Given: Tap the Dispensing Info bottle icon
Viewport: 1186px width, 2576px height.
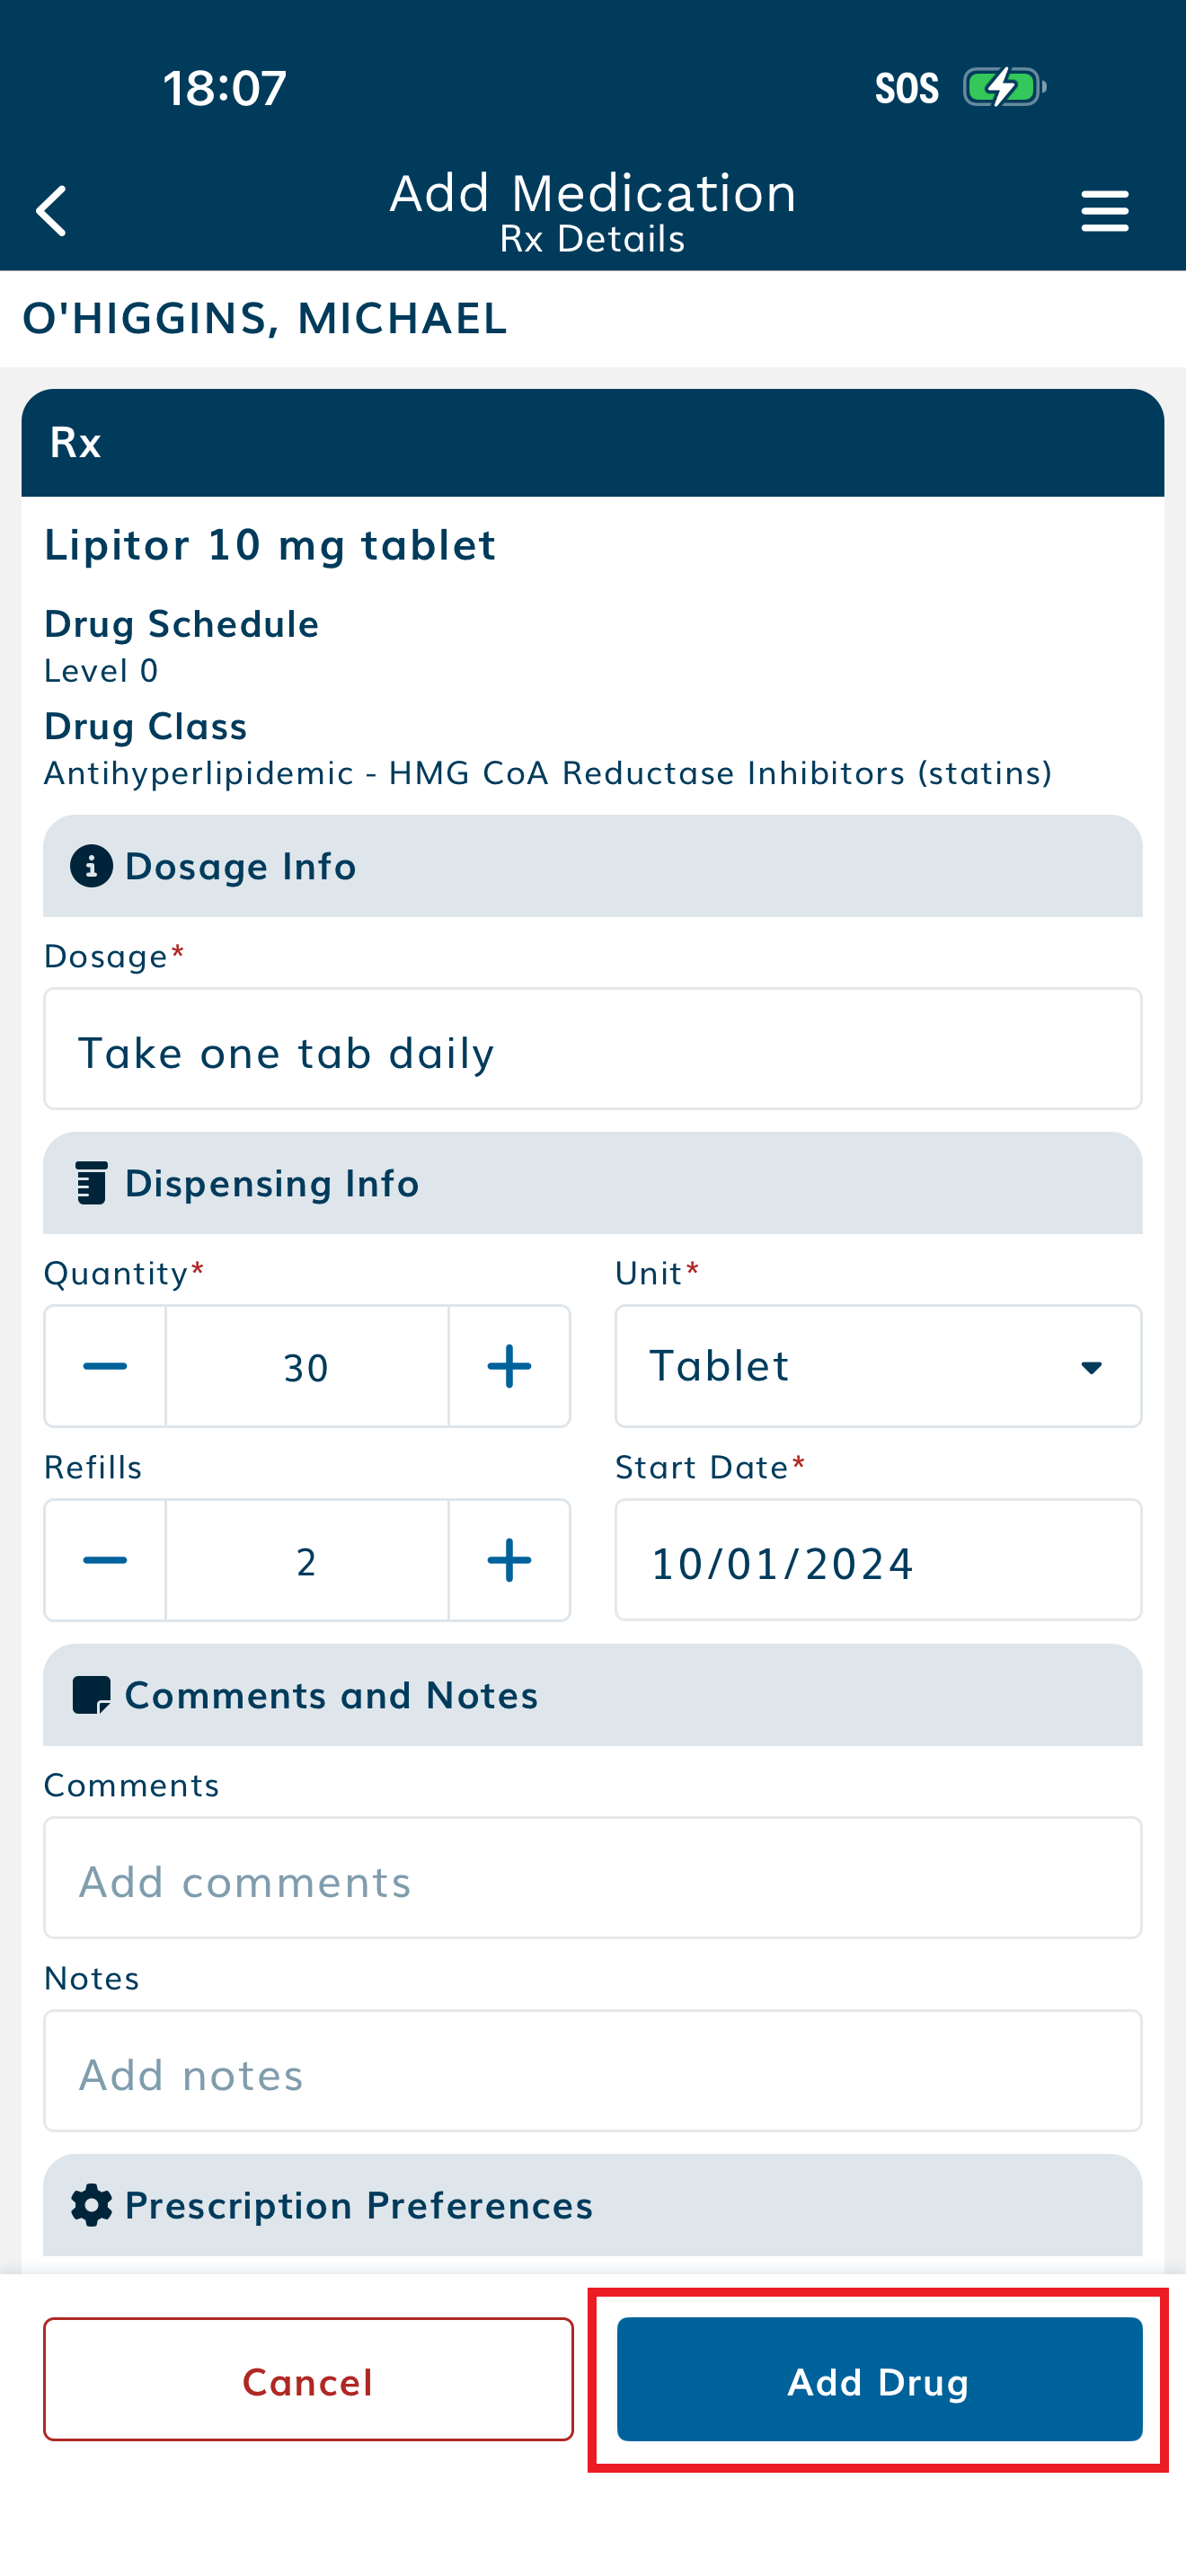Looking at the screenshot, I should 91,1183.
